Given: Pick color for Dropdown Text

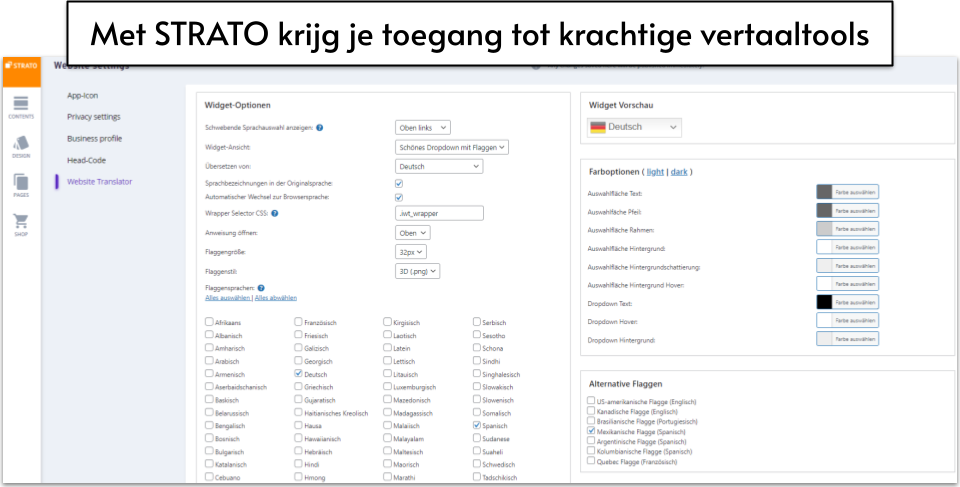Looking at the screenshot, I should pos(847,303).
